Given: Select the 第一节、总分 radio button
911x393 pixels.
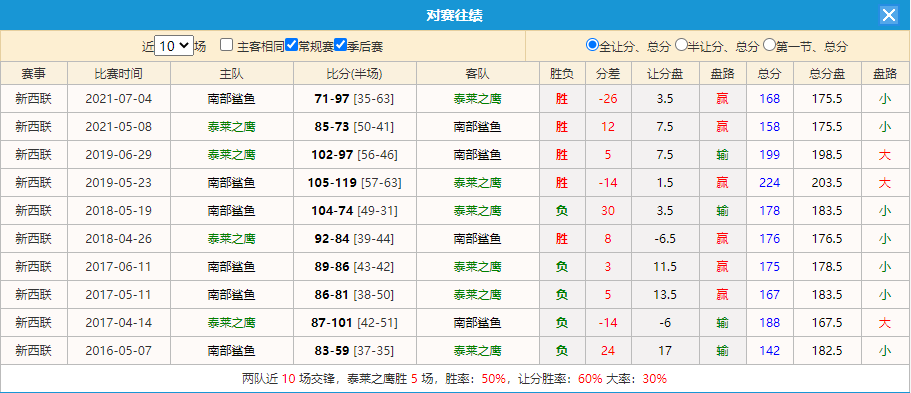Looking at the screenshot, I should click(x=770, y=45).
